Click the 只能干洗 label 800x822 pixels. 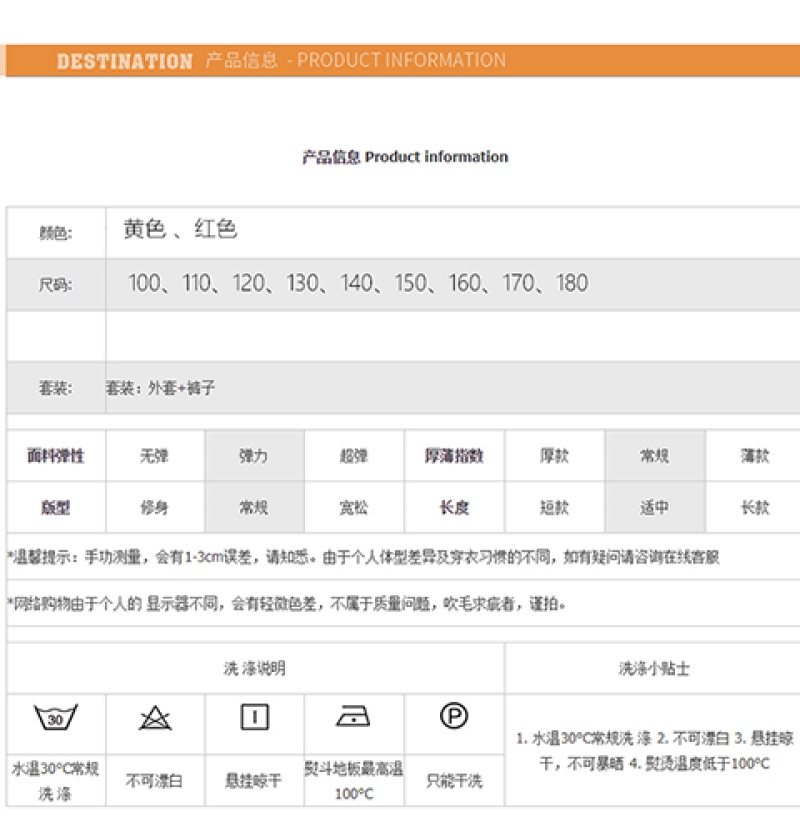pyautogui.click(x=454, y=780)
